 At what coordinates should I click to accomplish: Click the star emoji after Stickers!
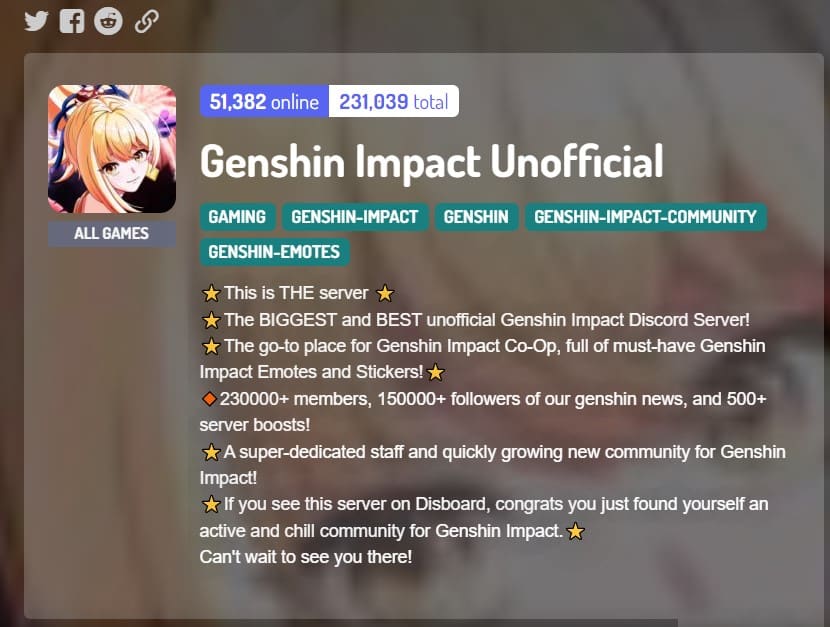coord(436,372)
